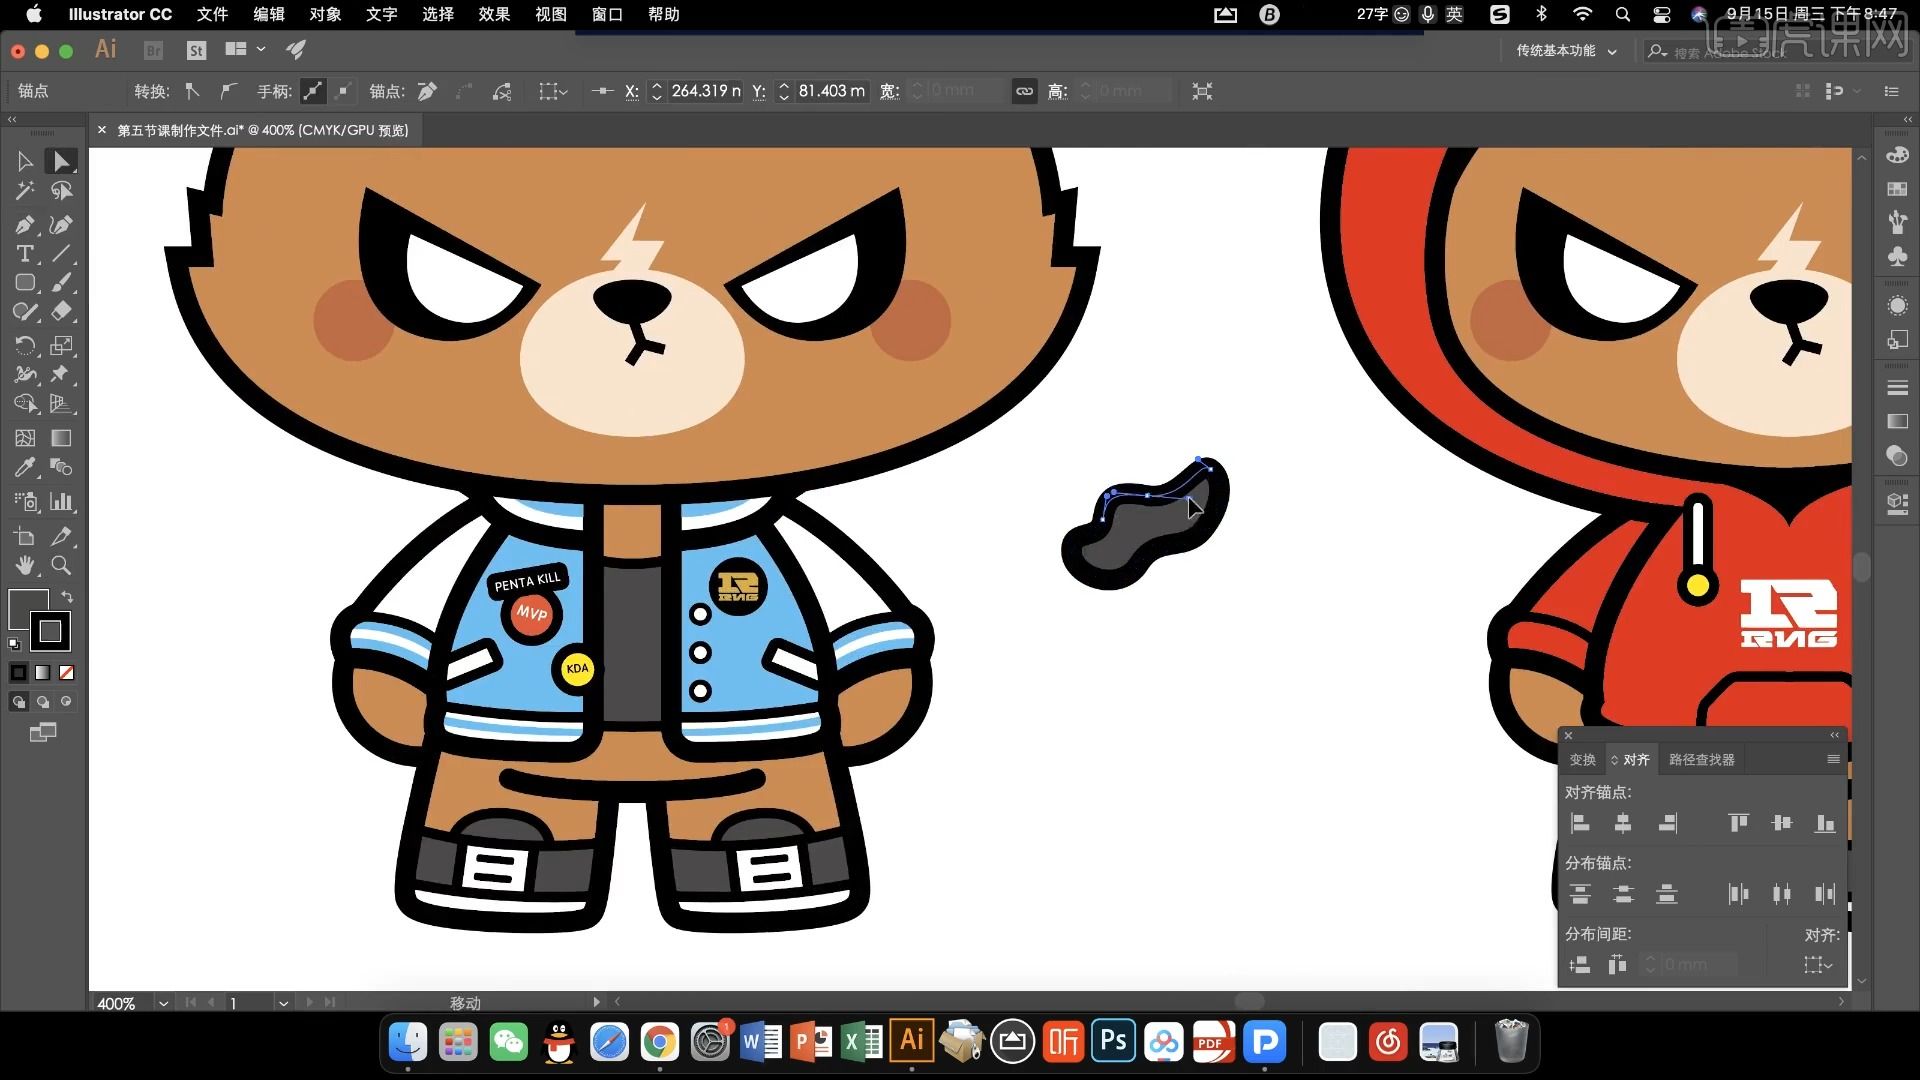Switch to the 变换 tab
The height and width of the screenshot is (1080, 1920).
[1582, 760]
